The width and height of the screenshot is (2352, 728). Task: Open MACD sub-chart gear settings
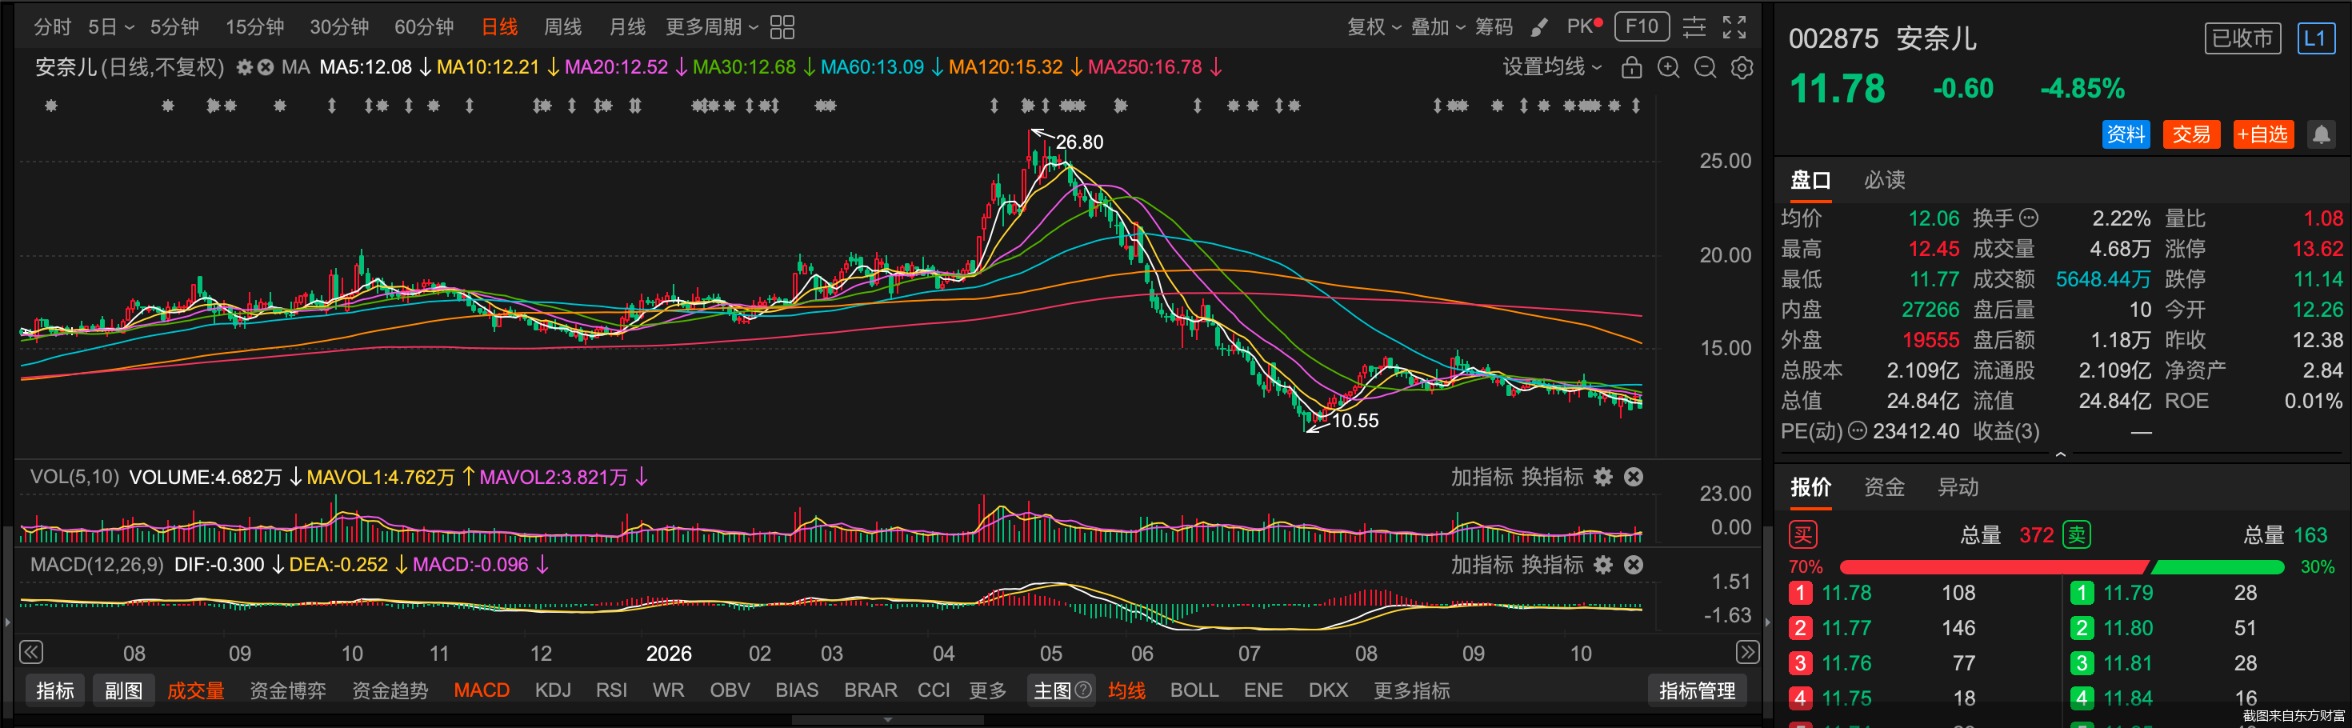[1603, 565]
